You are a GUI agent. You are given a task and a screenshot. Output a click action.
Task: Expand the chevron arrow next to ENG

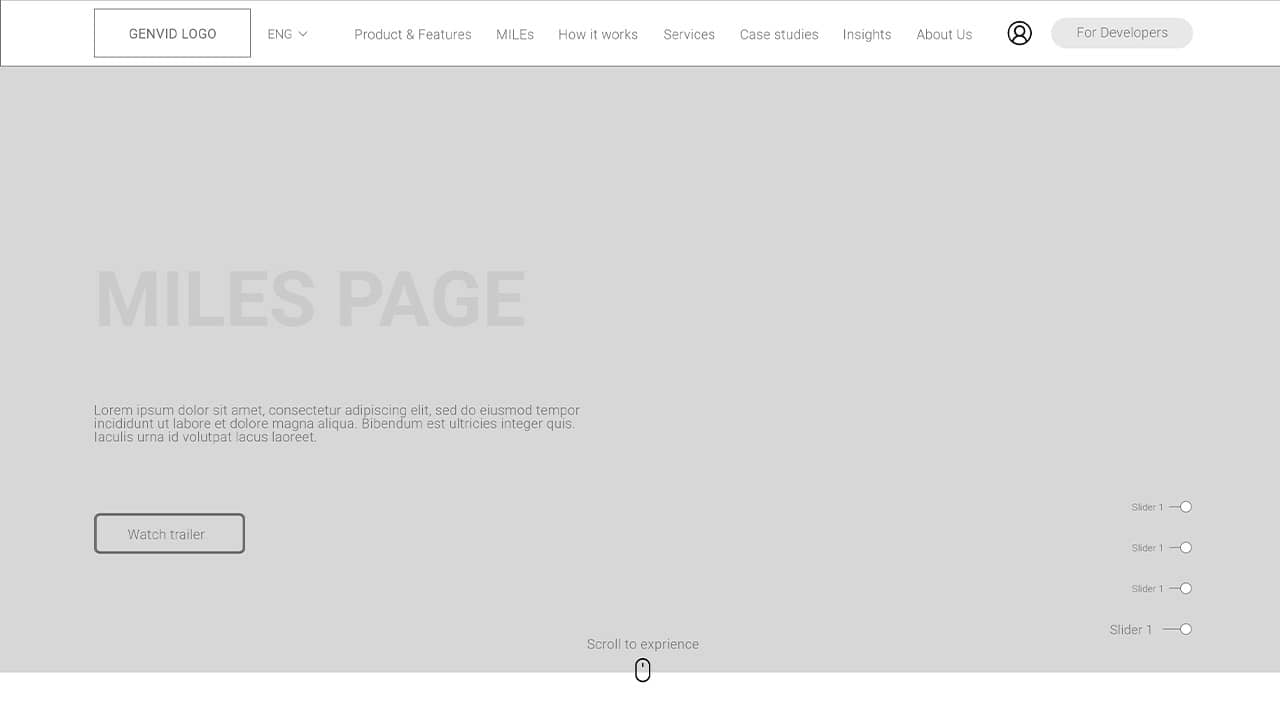[303, 34]
